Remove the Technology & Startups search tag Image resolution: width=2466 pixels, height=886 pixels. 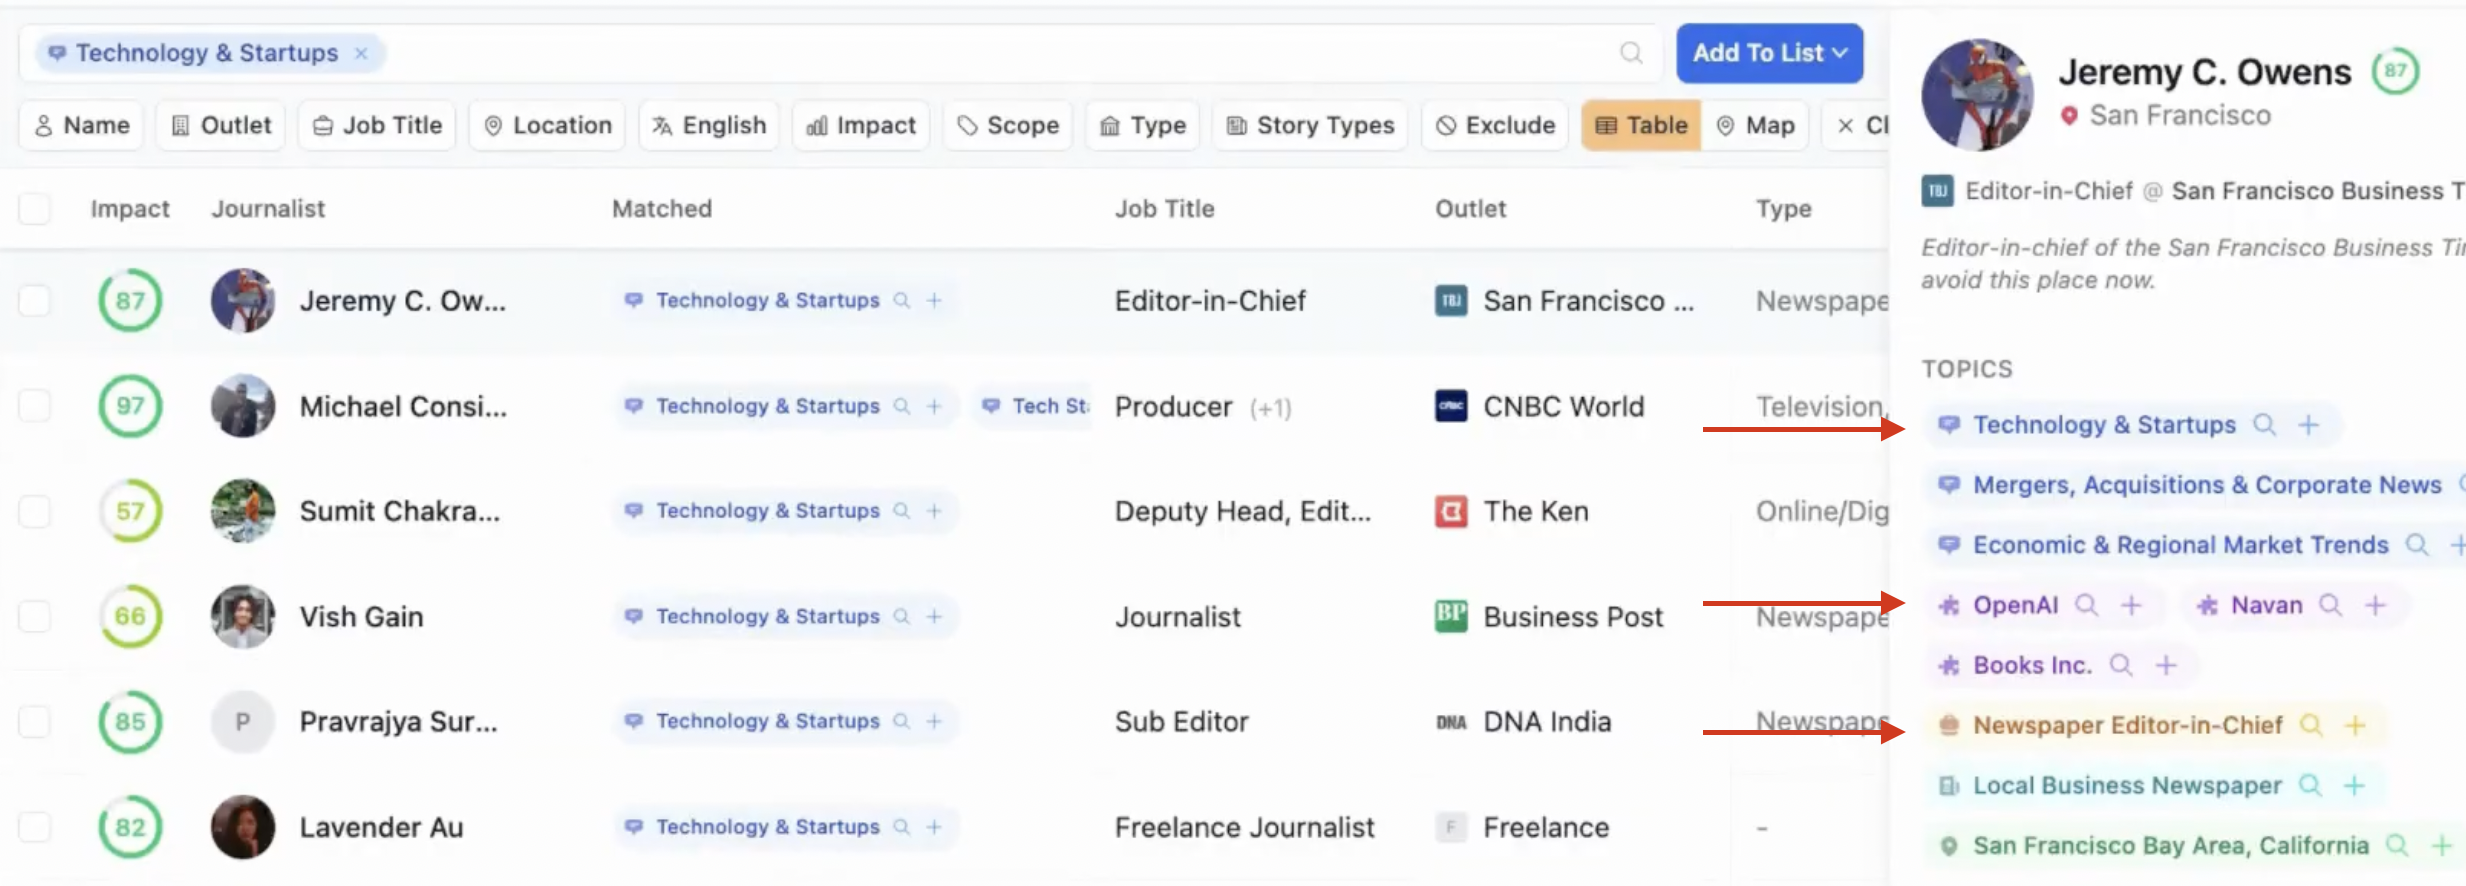361,53
